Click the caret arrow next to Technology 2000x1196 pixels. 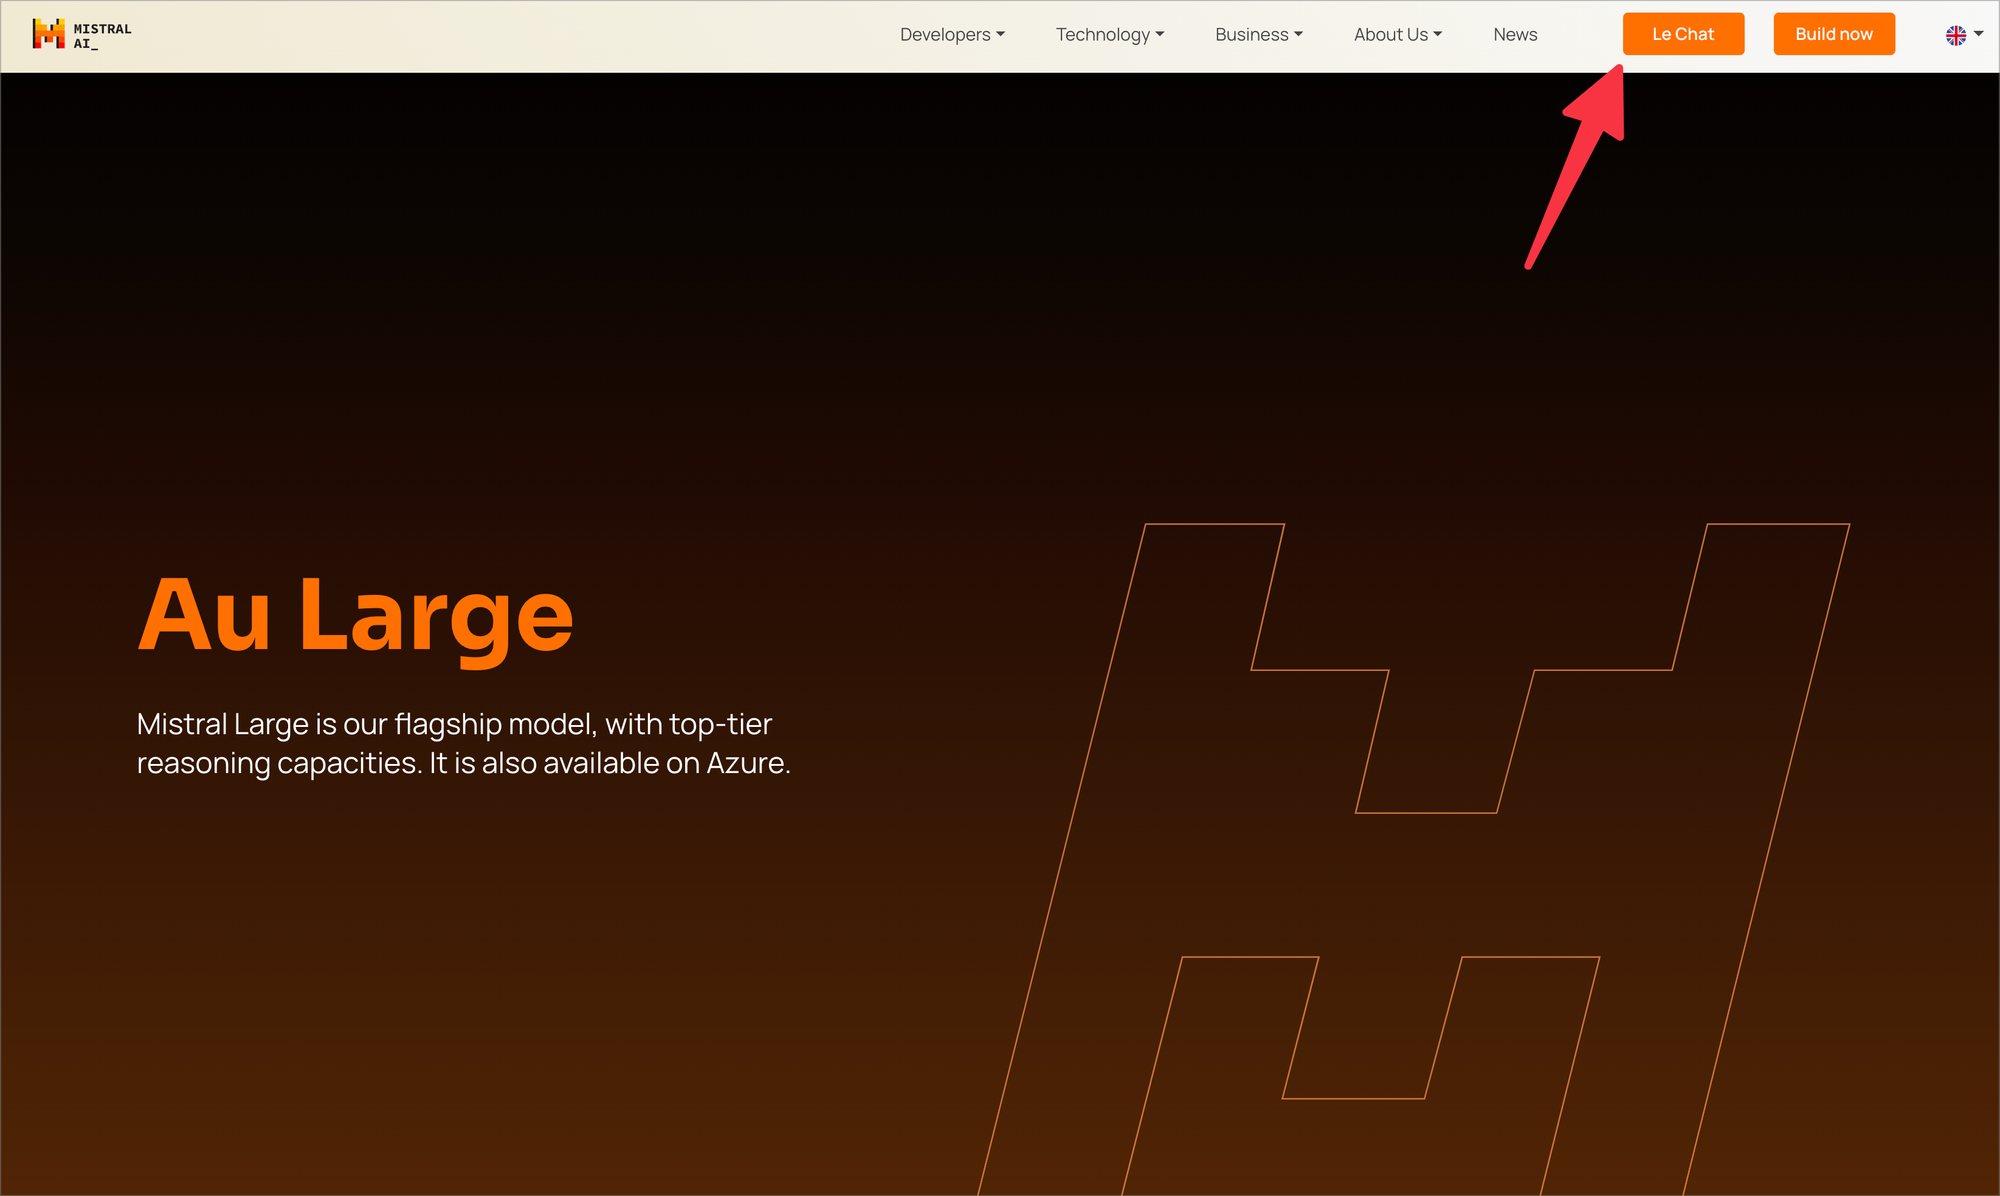point(1160,35)
